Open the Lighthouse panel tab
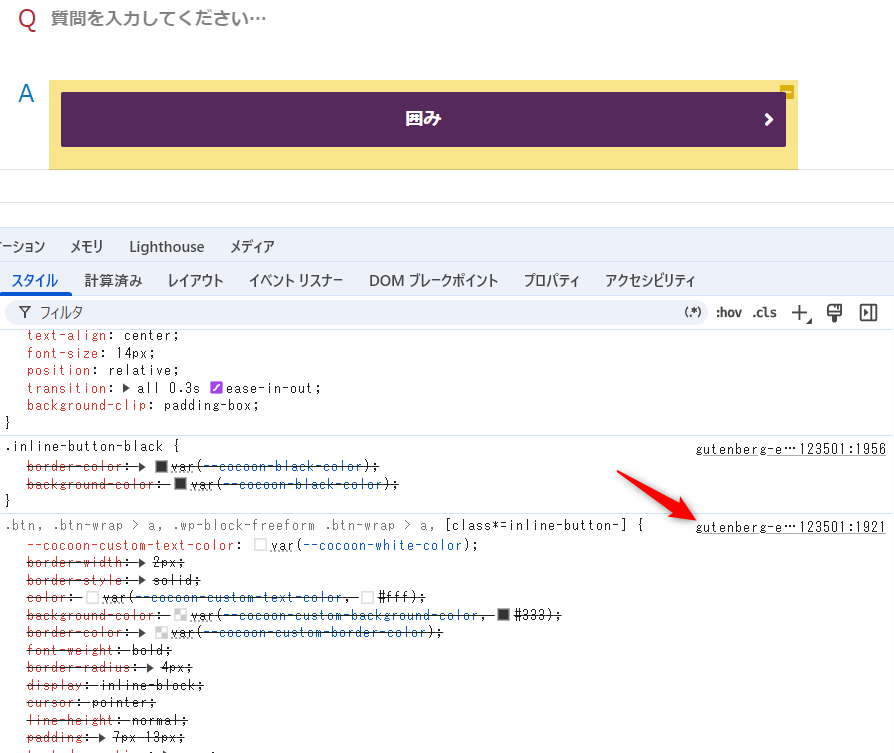This screenshot has width=894, height=753. point(166,247)
